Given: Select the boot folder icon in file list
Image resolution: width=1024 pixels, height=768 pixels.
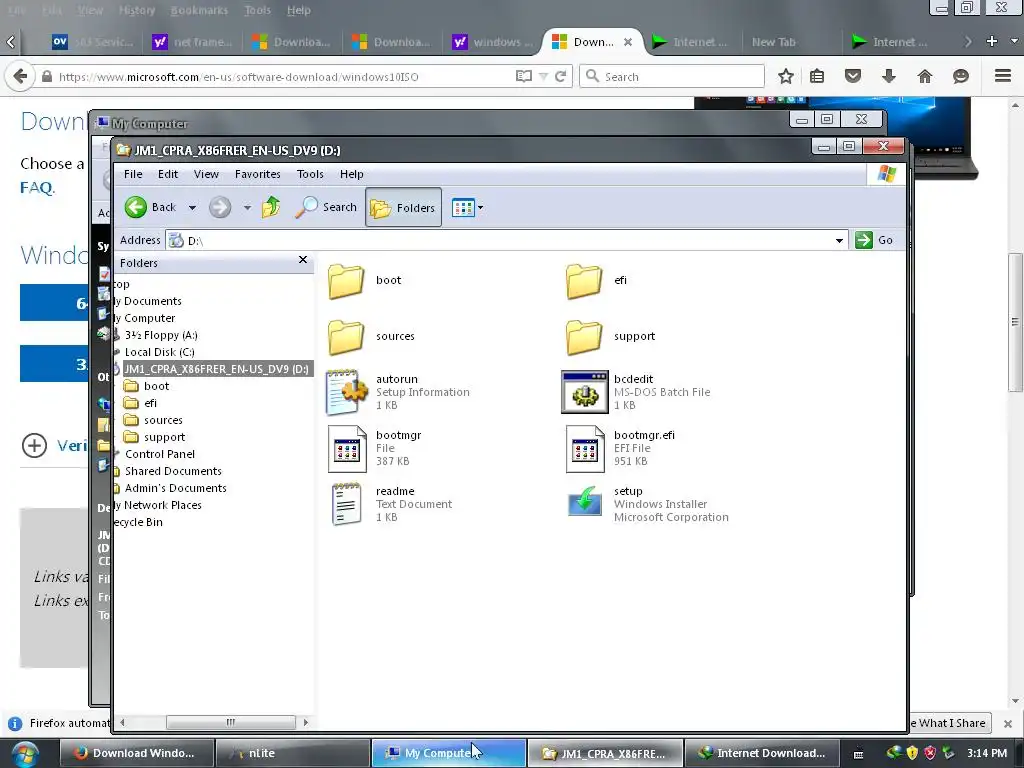Looking at the screenshot, I should coord(345,281).
